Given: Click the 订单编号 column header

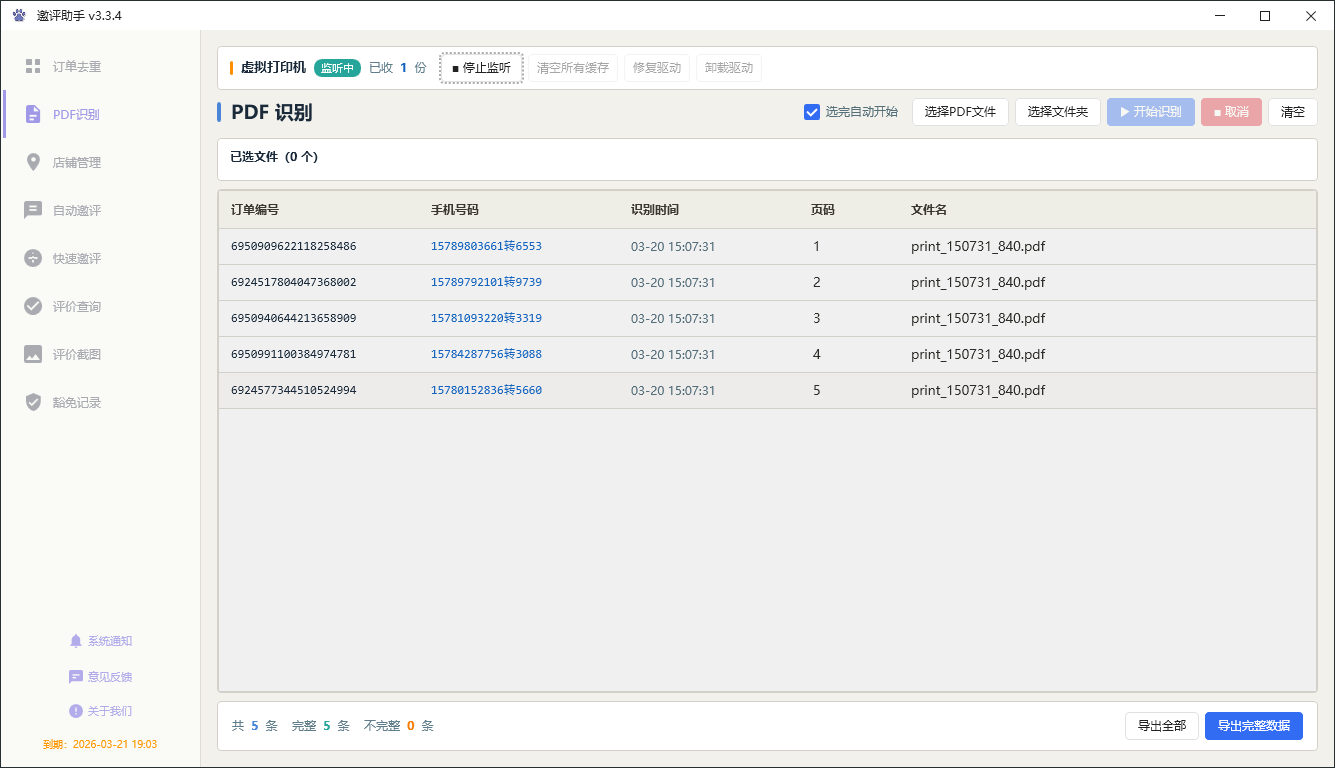Looking at the screenshot, I should click(255, 210).
